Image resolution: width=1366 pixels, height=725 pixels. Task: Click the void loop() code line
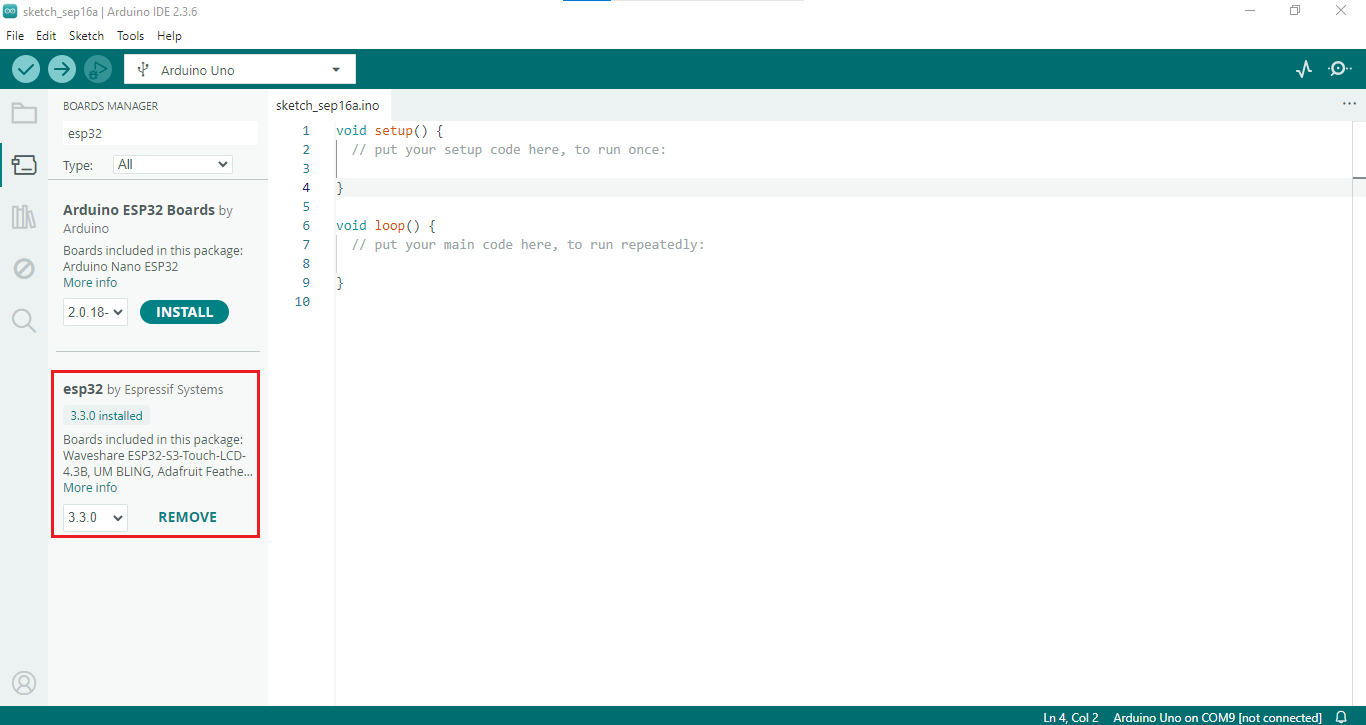click(385, 226)
